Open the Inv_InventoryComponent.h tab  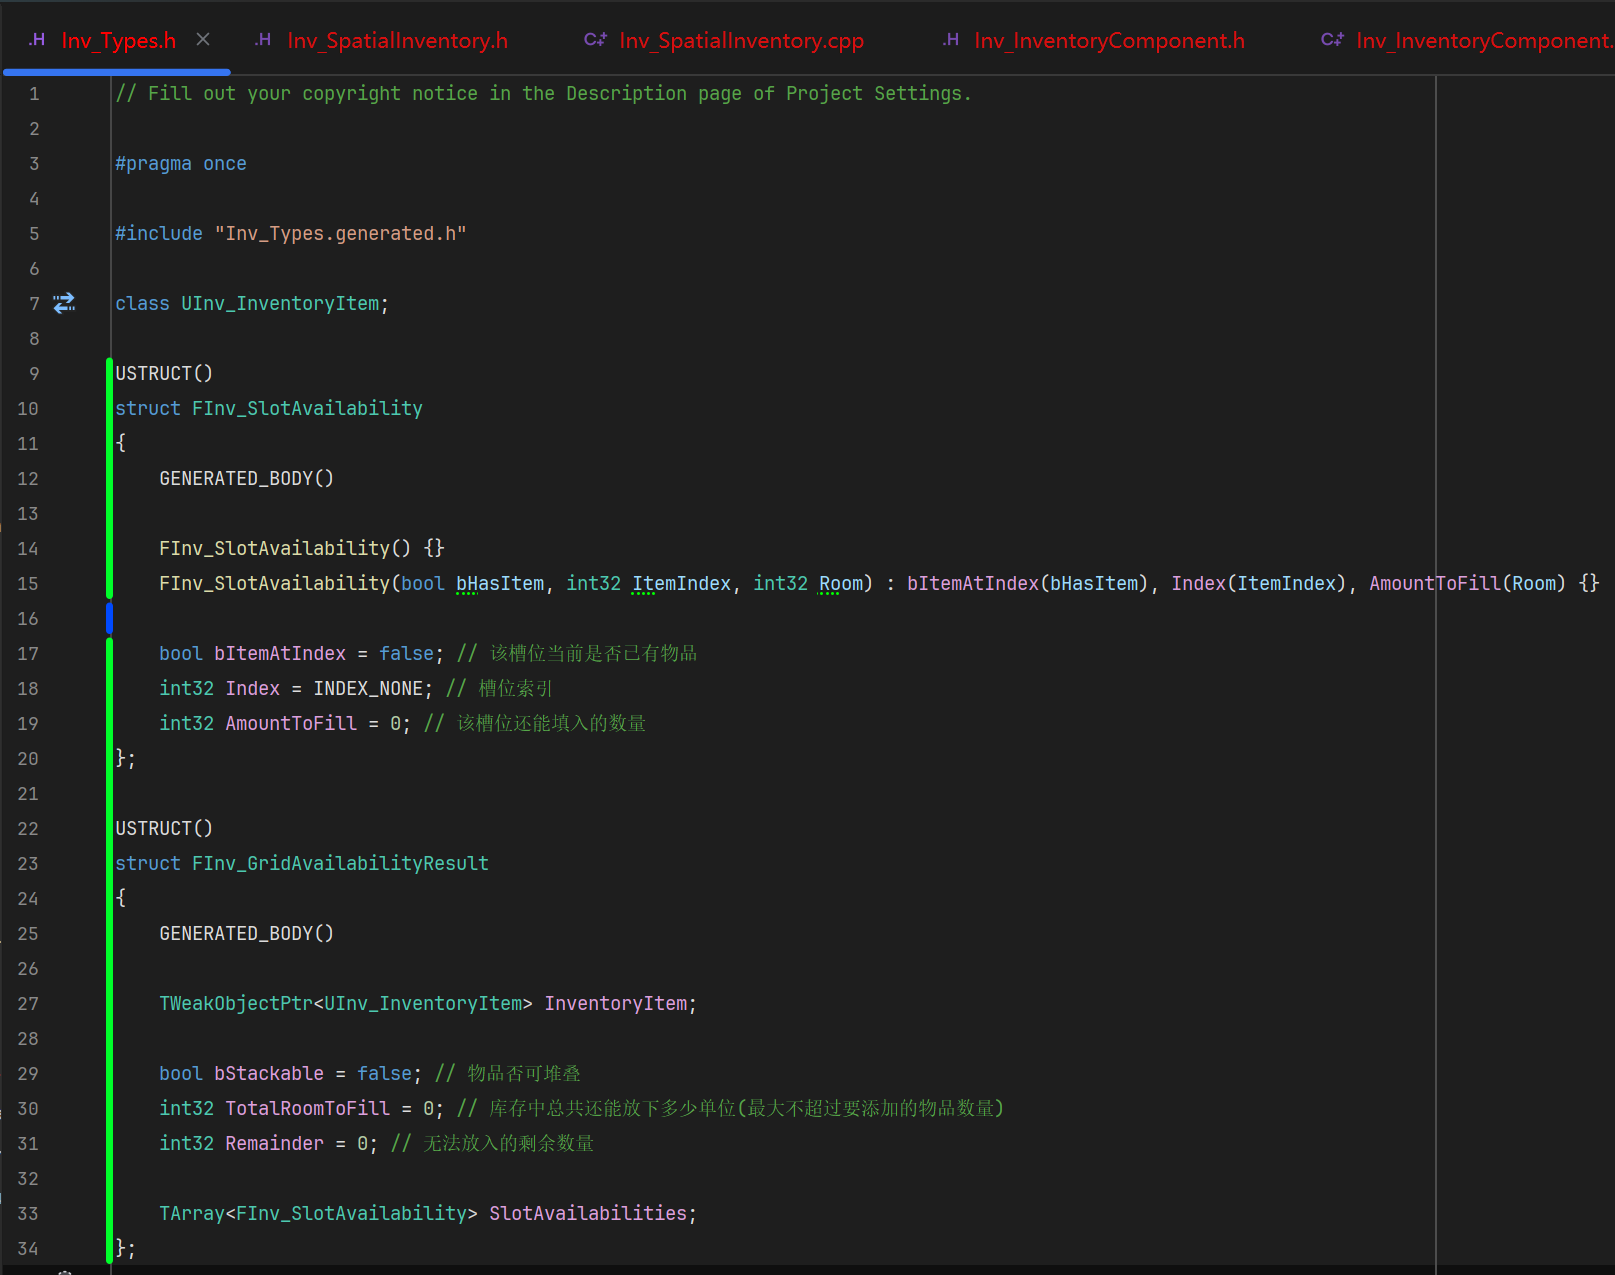pyautogui.click(x=1109, y=40)
